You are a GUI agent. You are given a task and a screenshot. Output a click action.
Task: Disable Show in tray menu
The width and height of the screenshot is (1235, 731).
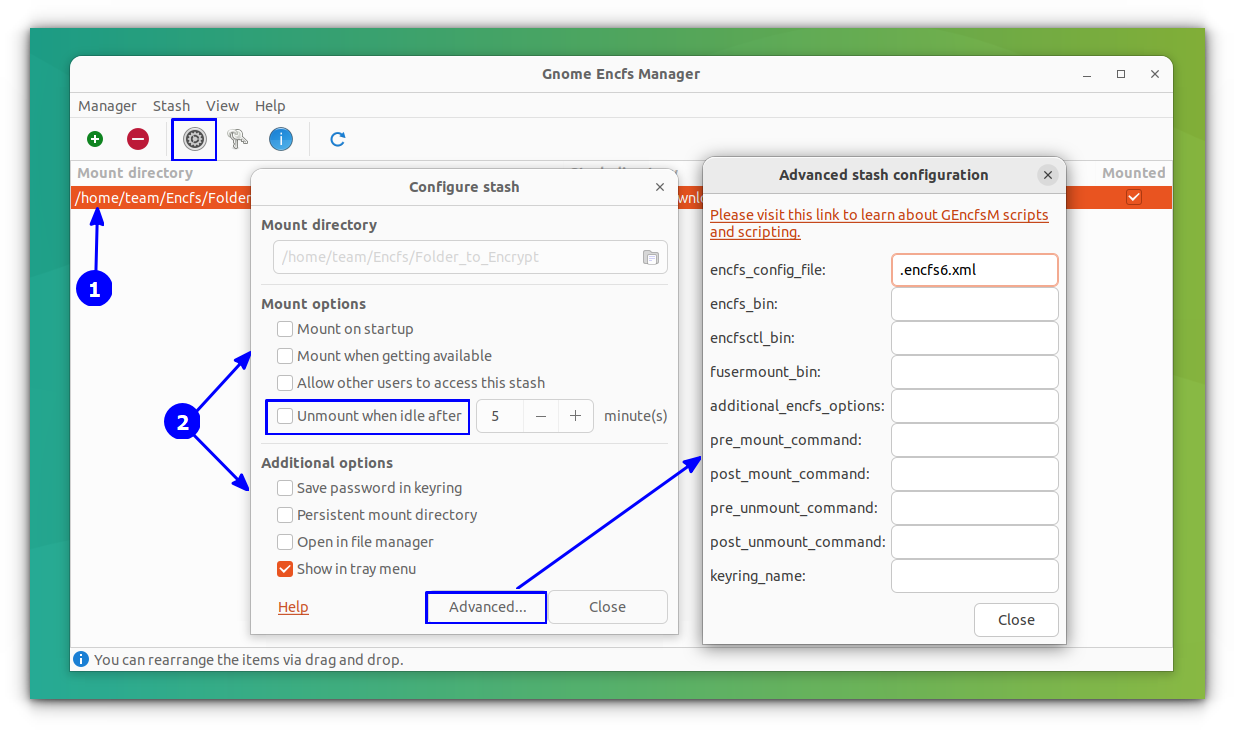pos(285,568)
